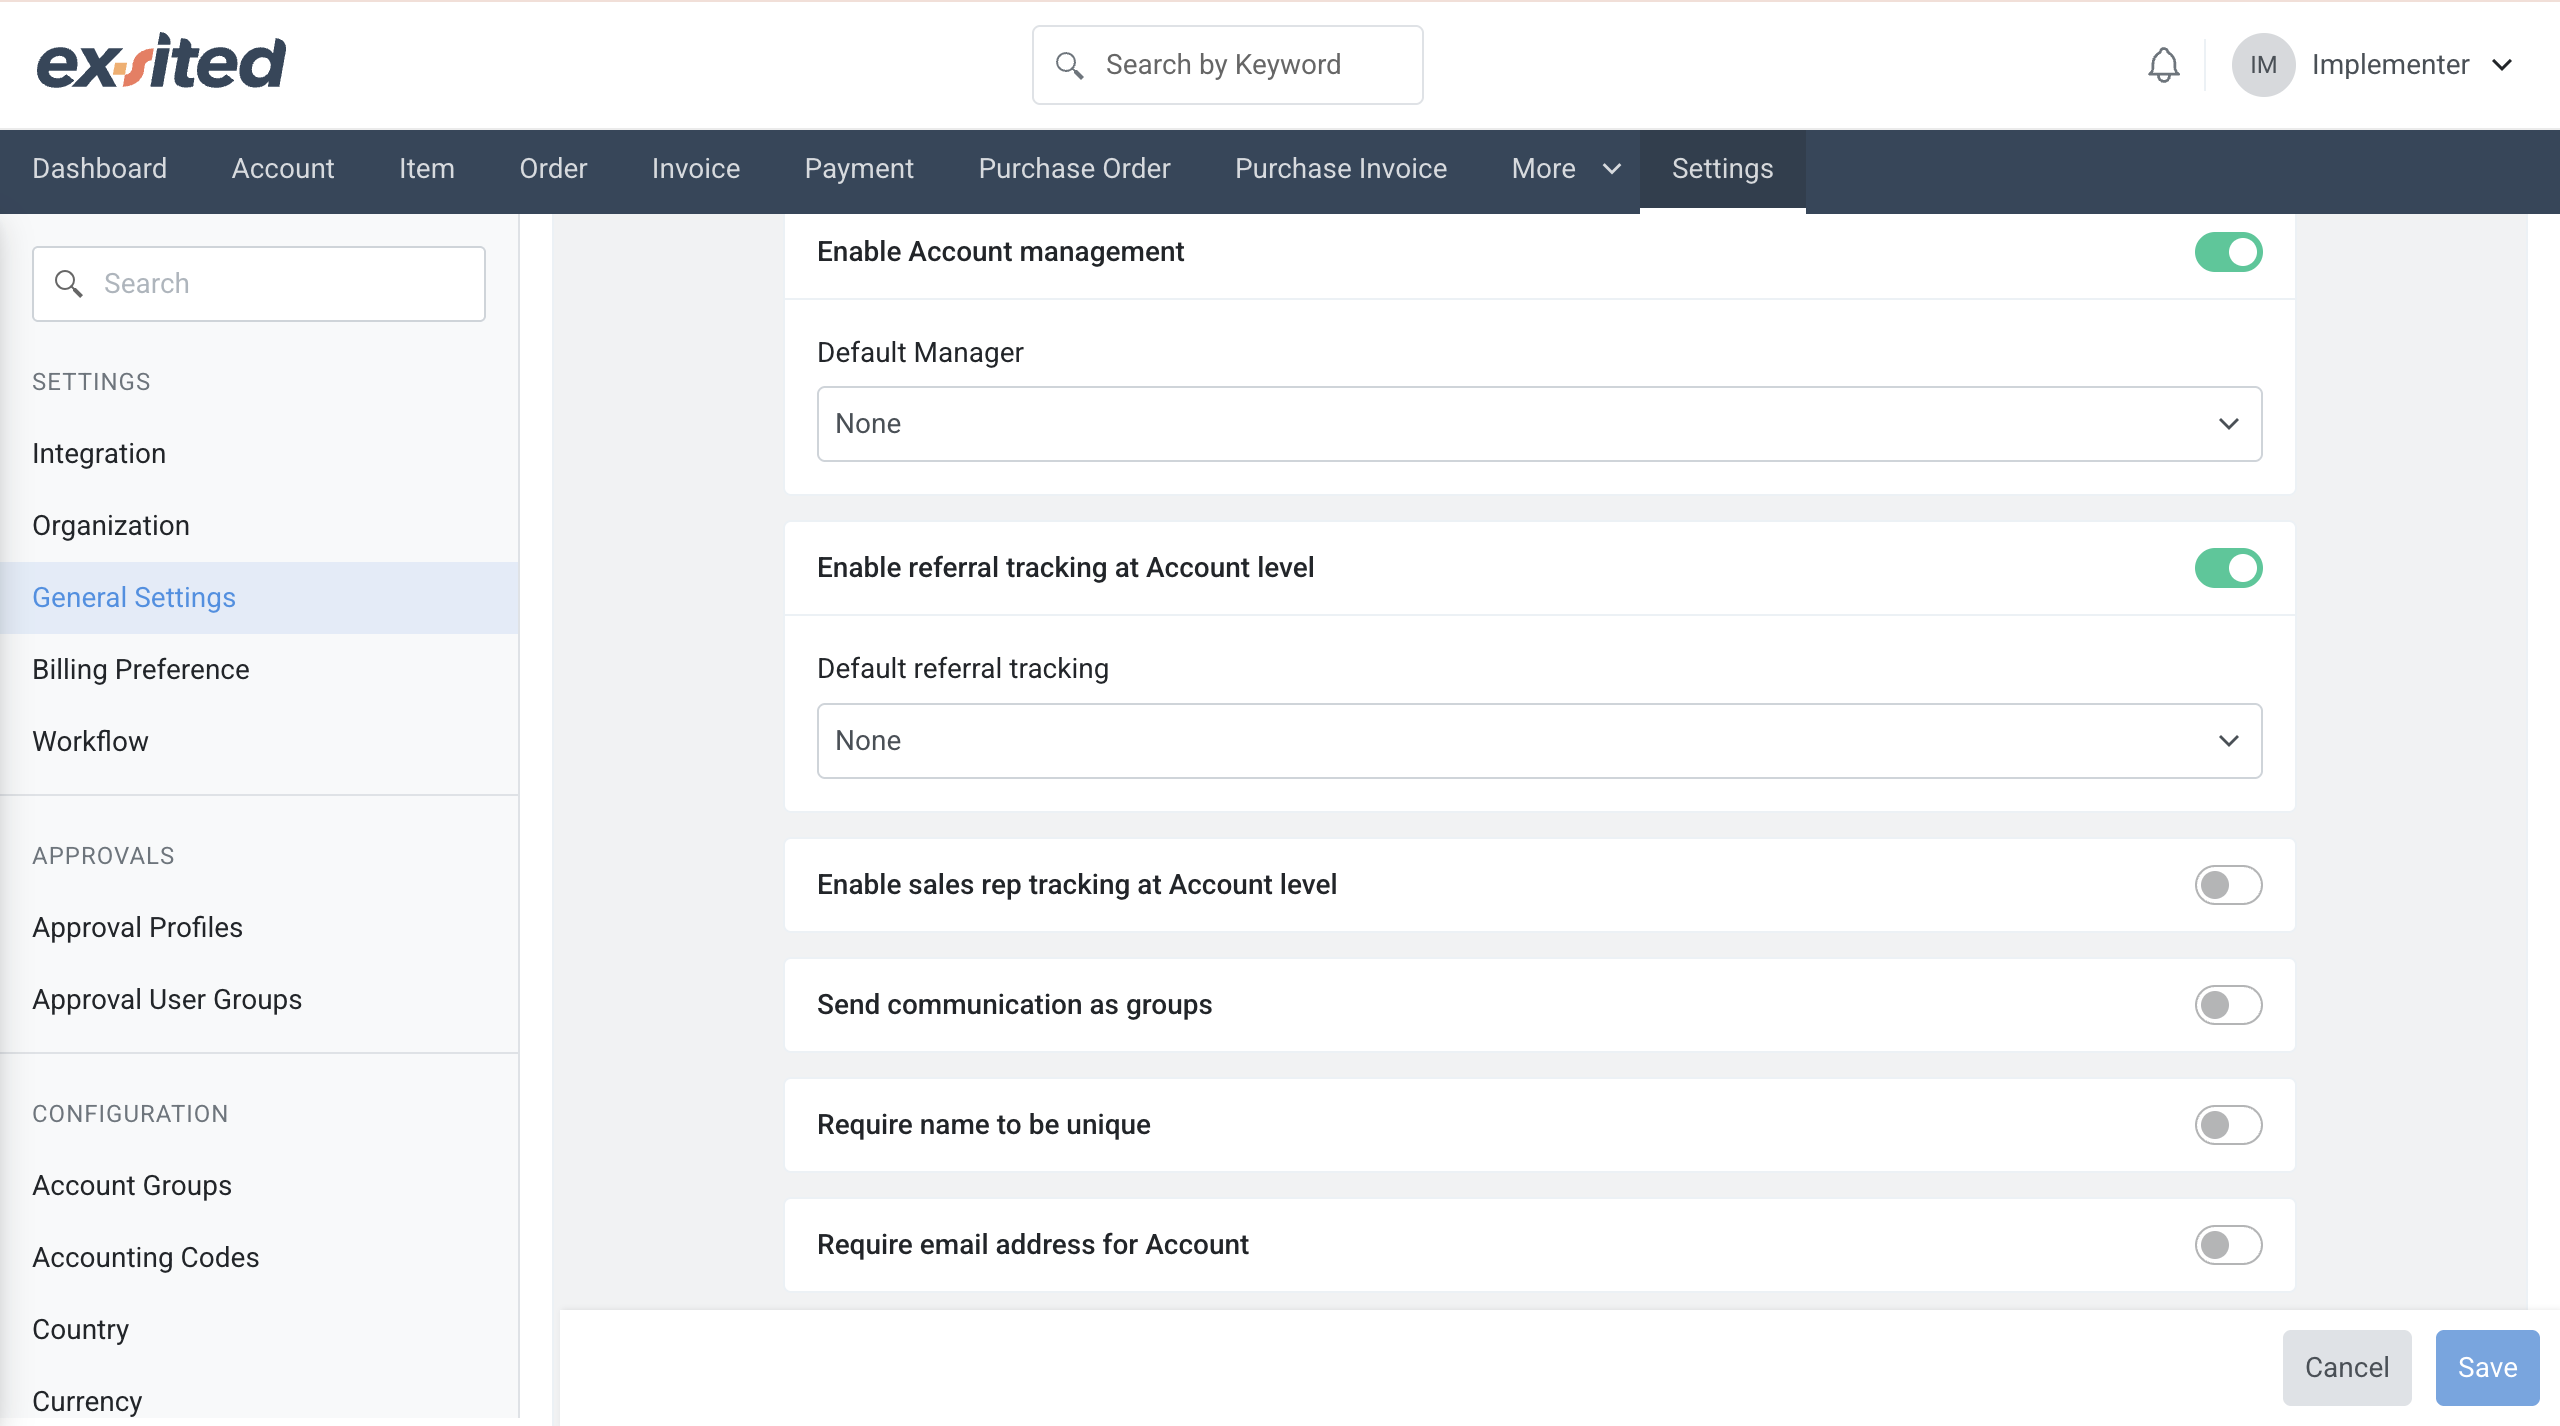
Task: Turn off referral tracking at Account level
Action: tap(2228, 568)
